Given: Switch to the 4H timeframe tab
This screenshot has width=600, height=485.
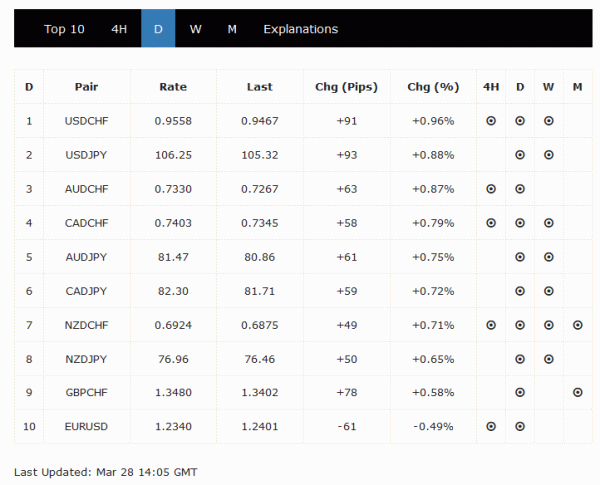Looking at the screenshot, I should click(119, 29).
